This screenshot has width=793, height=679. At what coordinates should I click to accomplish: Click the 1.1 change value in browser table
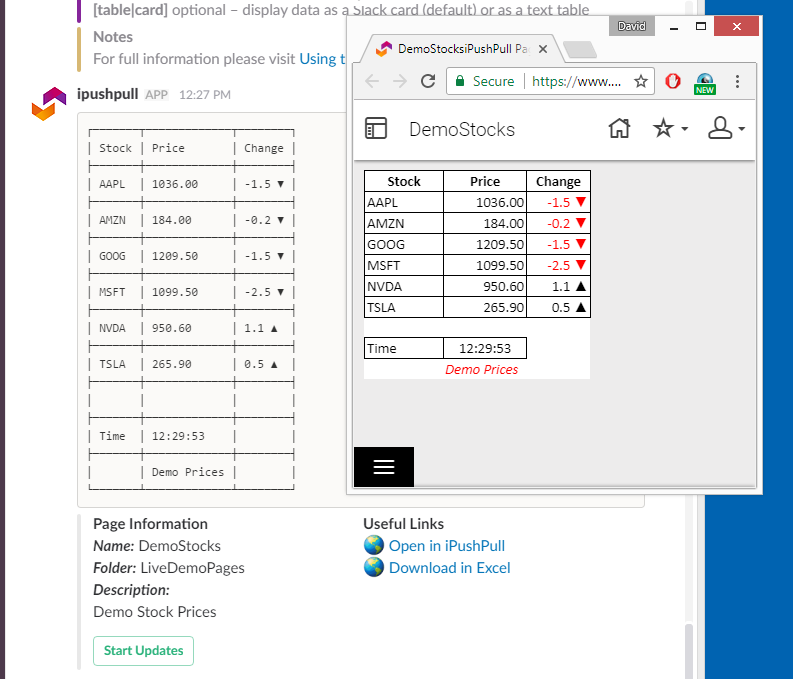click(x=561, y=287)
